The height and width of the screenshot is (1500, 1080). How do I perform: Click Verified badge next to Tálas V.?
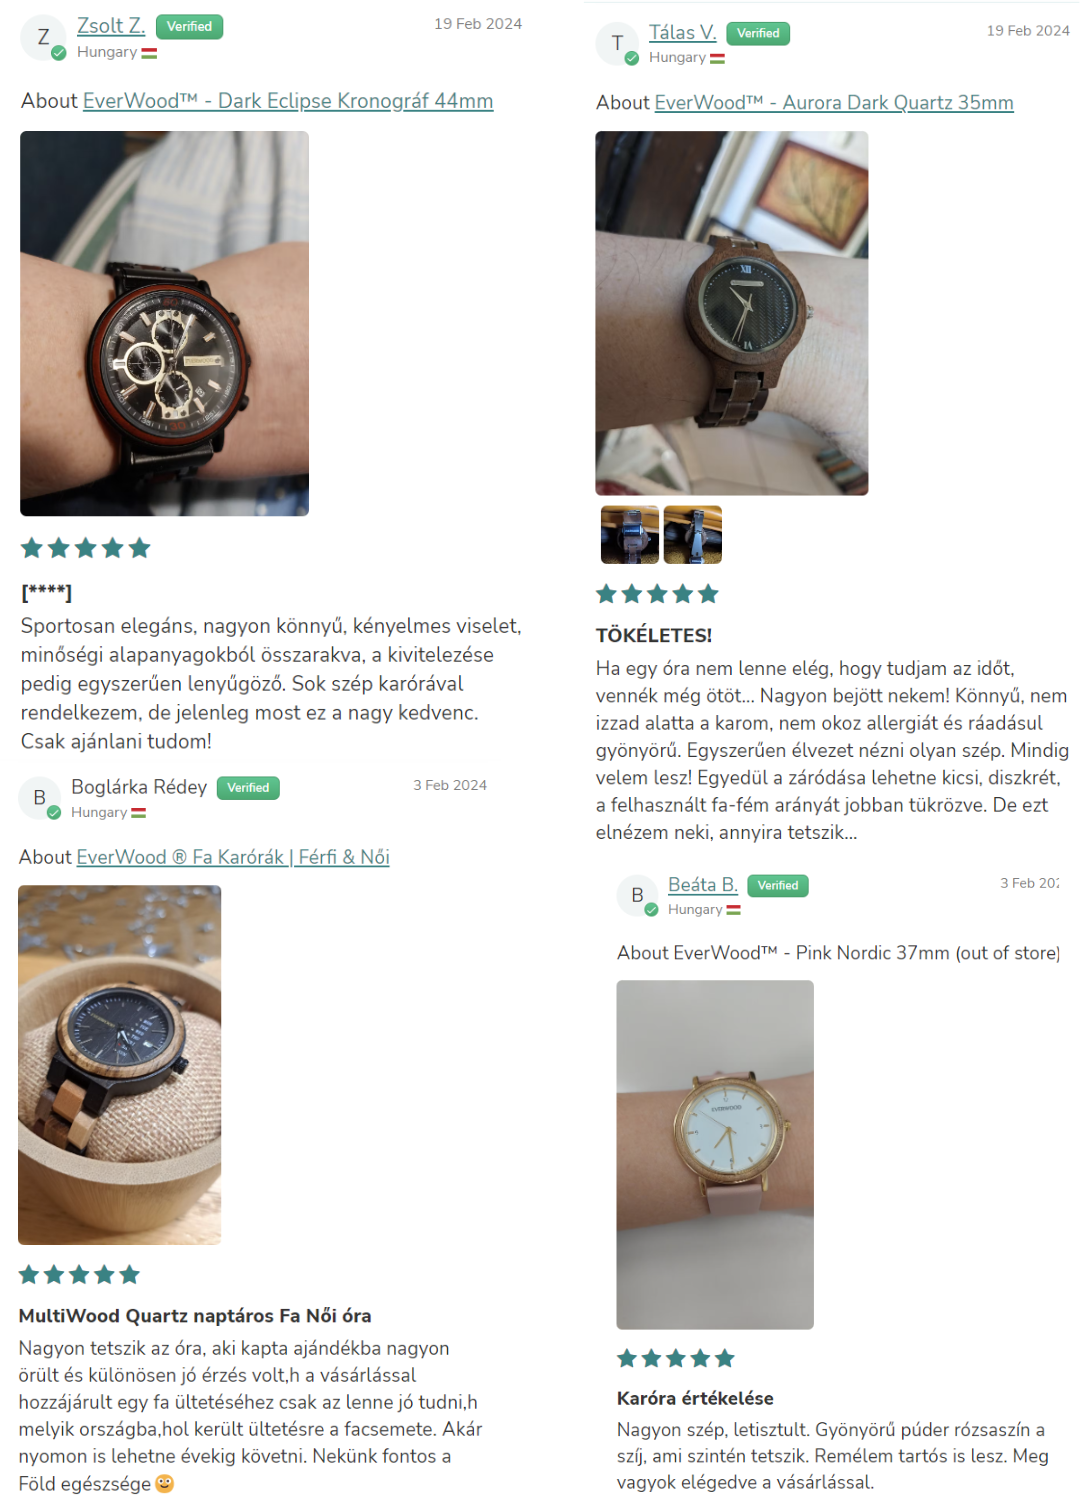coord(758,34)
